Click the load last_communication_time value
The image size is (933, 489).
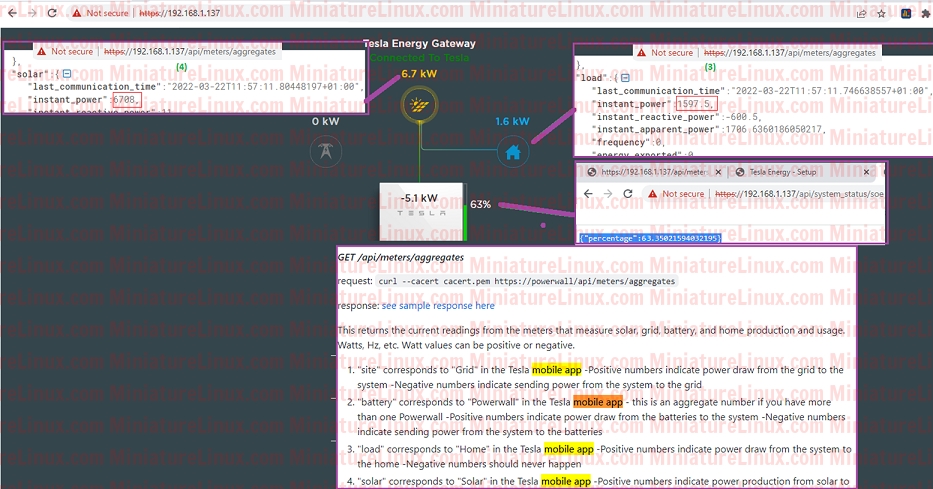click(828, 91)
